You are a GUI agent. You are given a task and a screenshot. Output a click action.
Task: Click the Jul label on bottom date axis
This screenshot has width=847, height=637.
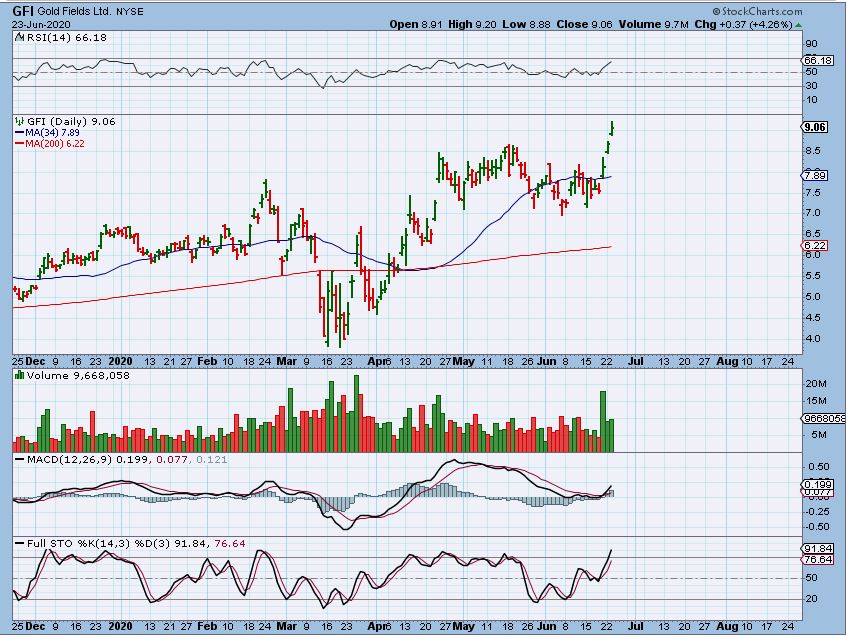tap(635, 626)
